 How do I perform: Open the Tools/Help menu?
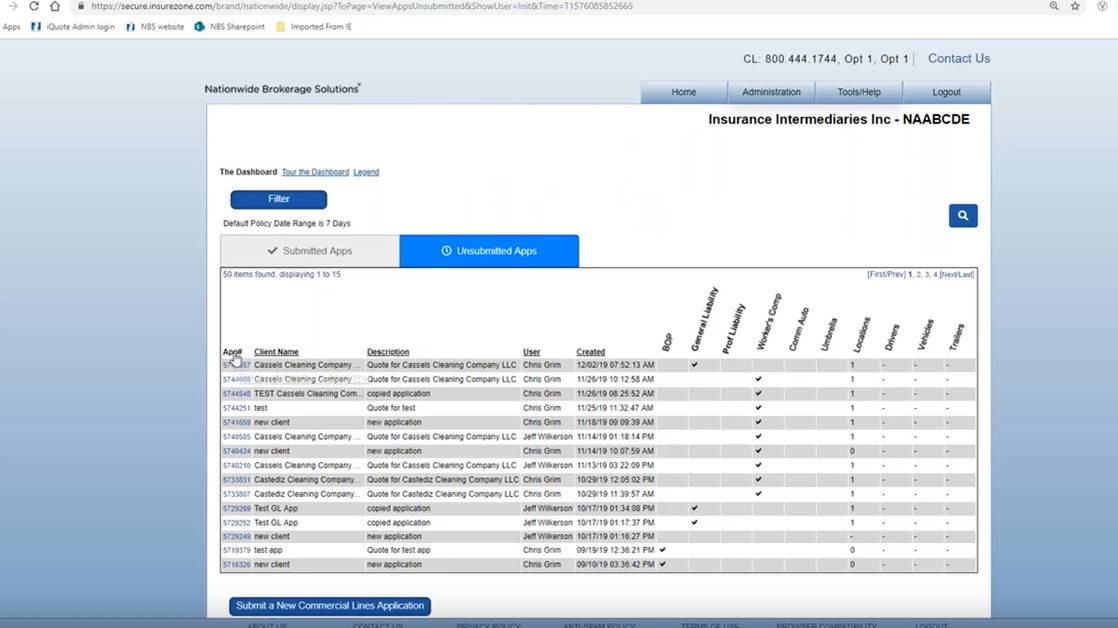click(x=859, y=92)
